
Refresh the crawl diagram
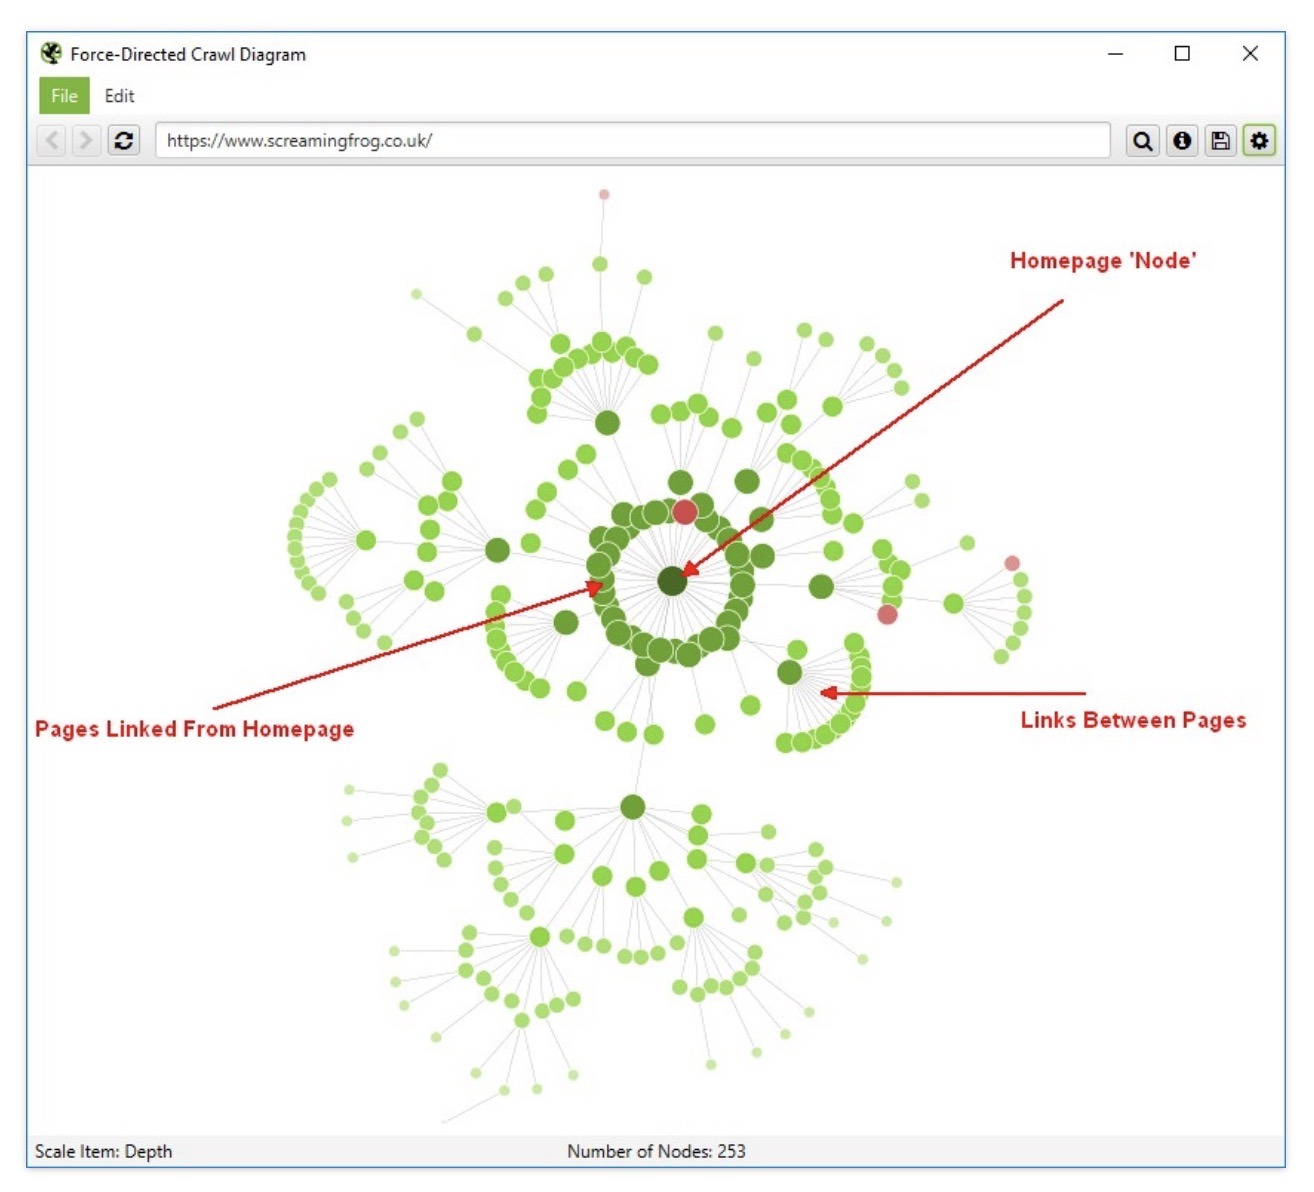[x=122, y=141]
